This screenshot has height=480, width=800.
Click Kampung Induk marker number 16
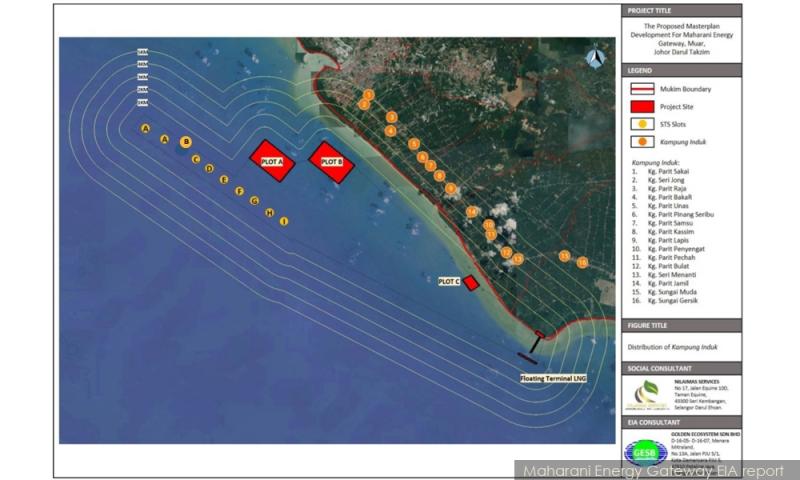point(582,262)
